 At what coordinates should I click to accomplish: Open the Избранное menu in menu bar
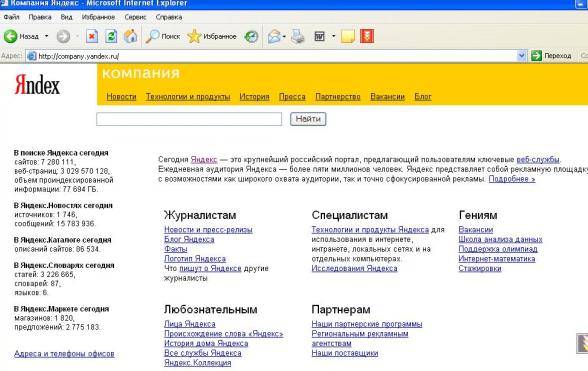[x=98, y=17]
